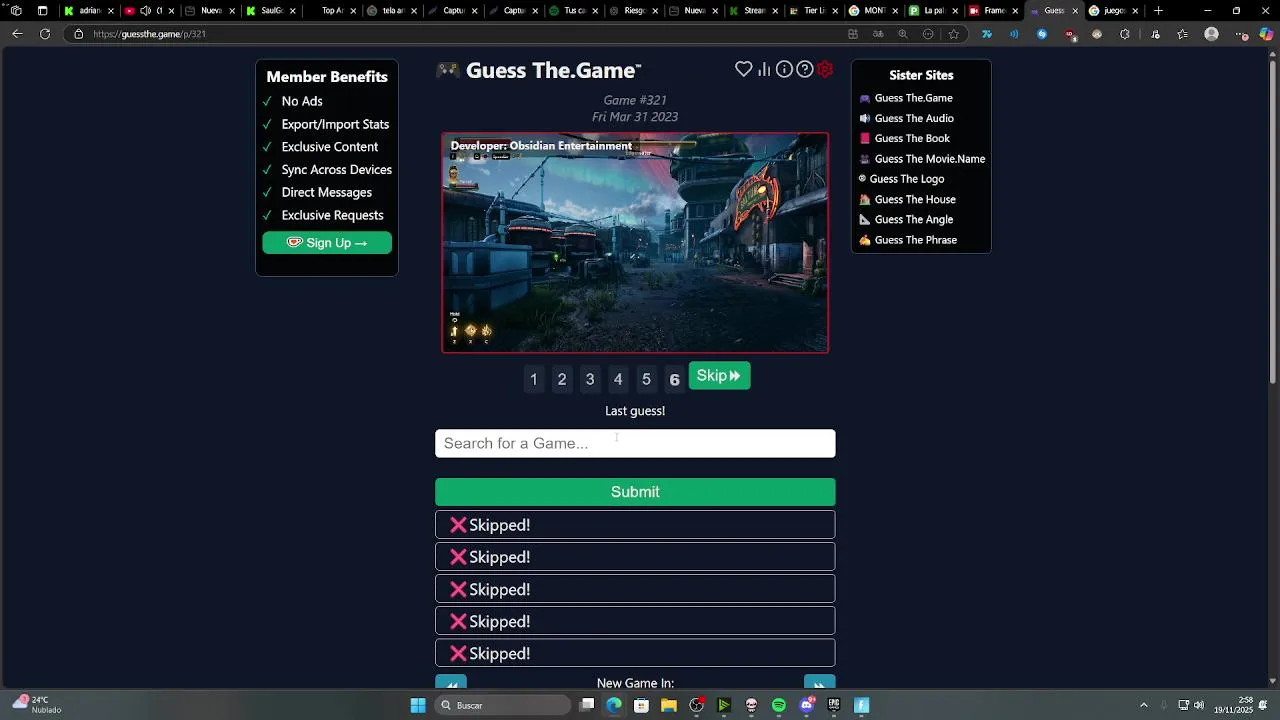The height and width of the screenshot is (720, 1280).
Task: Switch to the SaulGo browser tab
Action: pyautogui.click(x=270, y=11)
